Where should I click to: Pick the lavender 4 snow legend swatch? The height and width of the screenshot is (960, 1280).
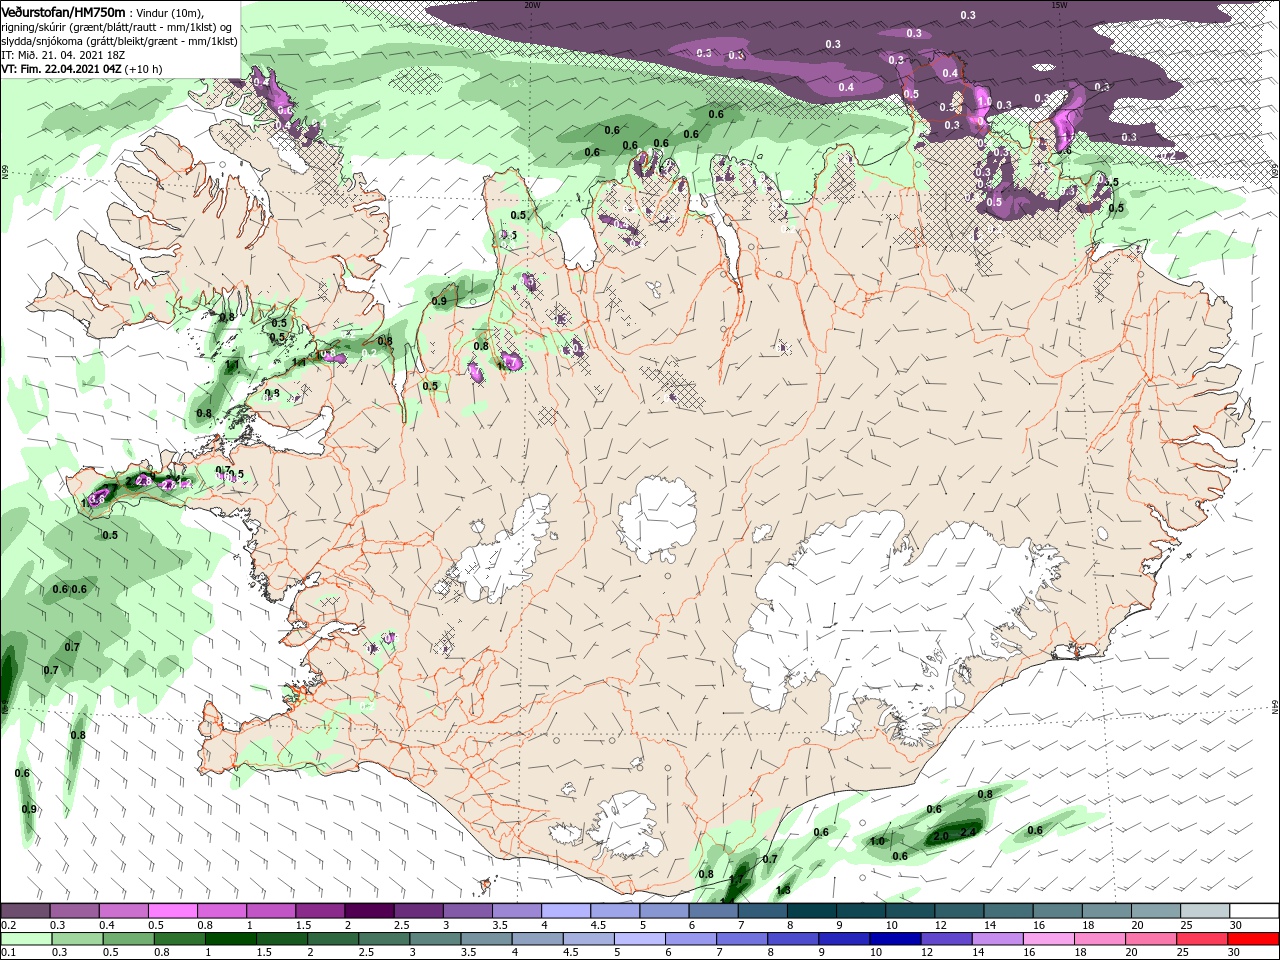click(566, 911)
